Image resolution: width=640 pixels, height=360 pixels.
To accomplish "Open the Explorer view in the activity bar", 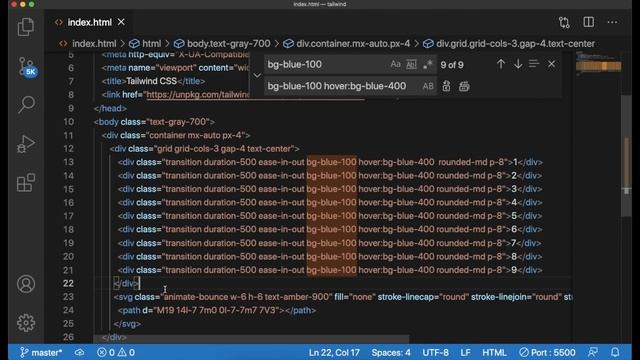I will (x=26, y=27).
